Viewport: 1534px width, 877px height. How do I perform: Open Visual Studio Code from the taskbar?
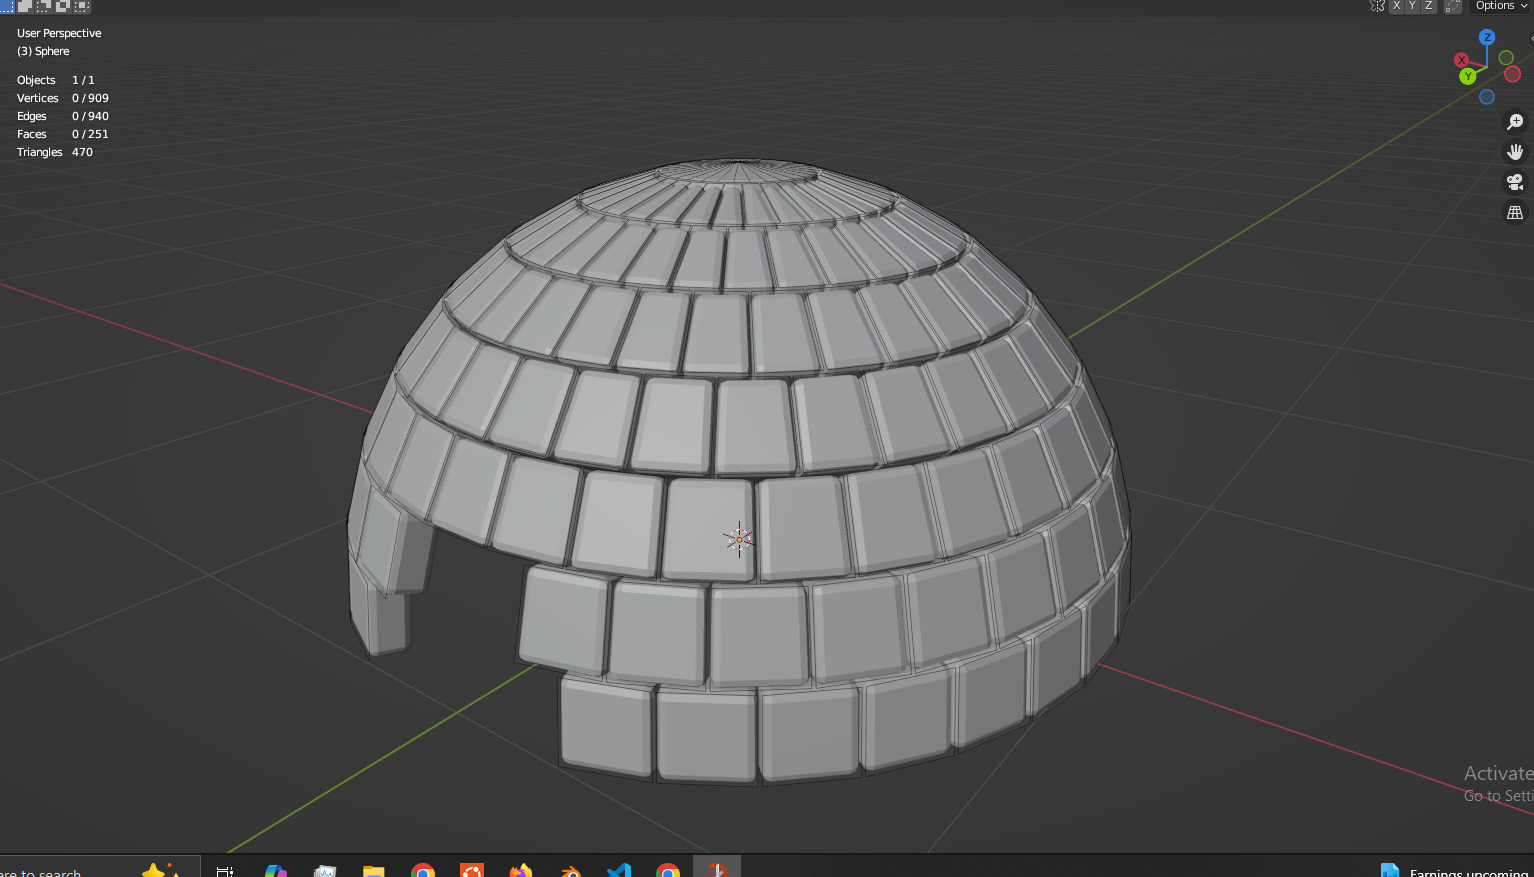coord(619,870)
